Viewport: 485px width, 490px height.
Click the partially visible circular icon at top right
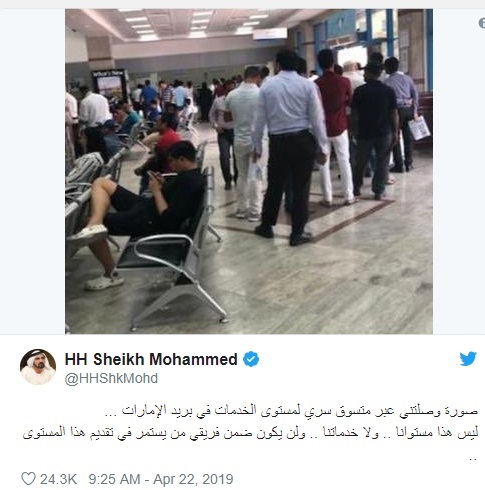[482, 23]
